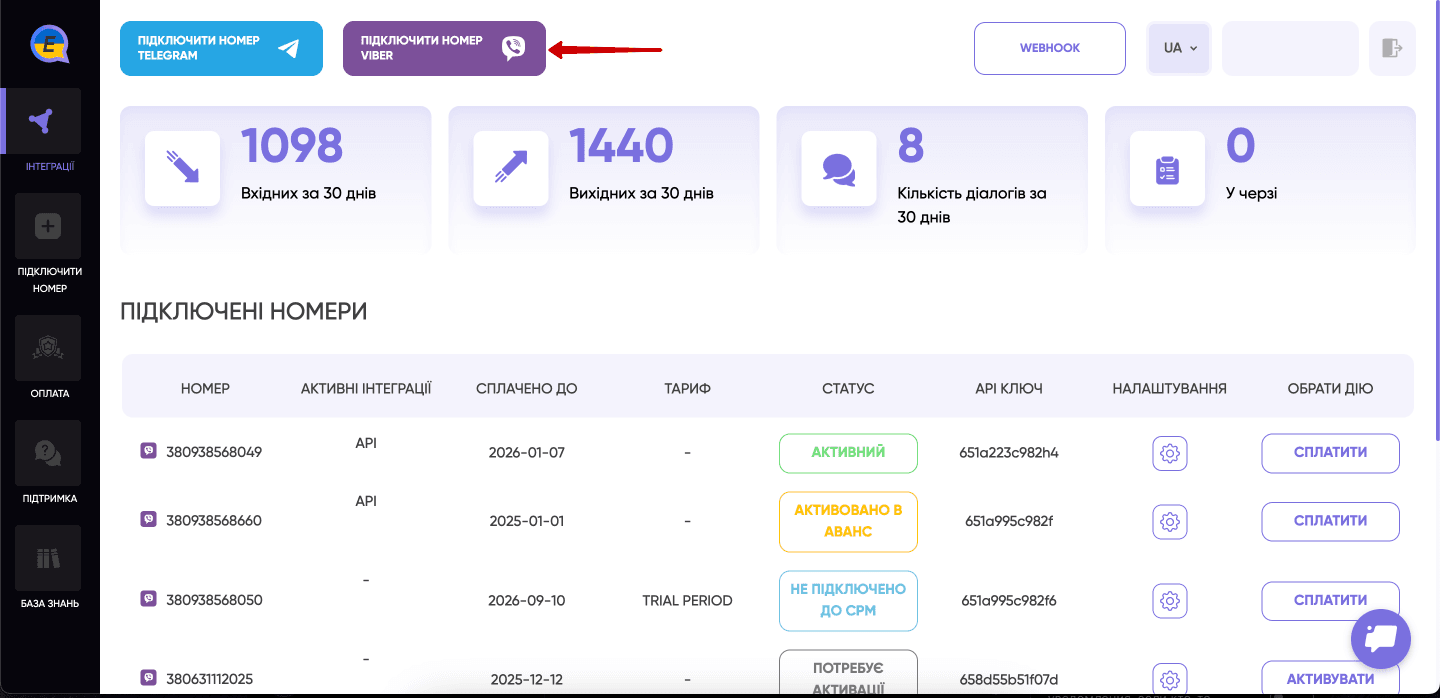Click Підключити номер Telegram button
1440x698 pixels.
(221, 48)
